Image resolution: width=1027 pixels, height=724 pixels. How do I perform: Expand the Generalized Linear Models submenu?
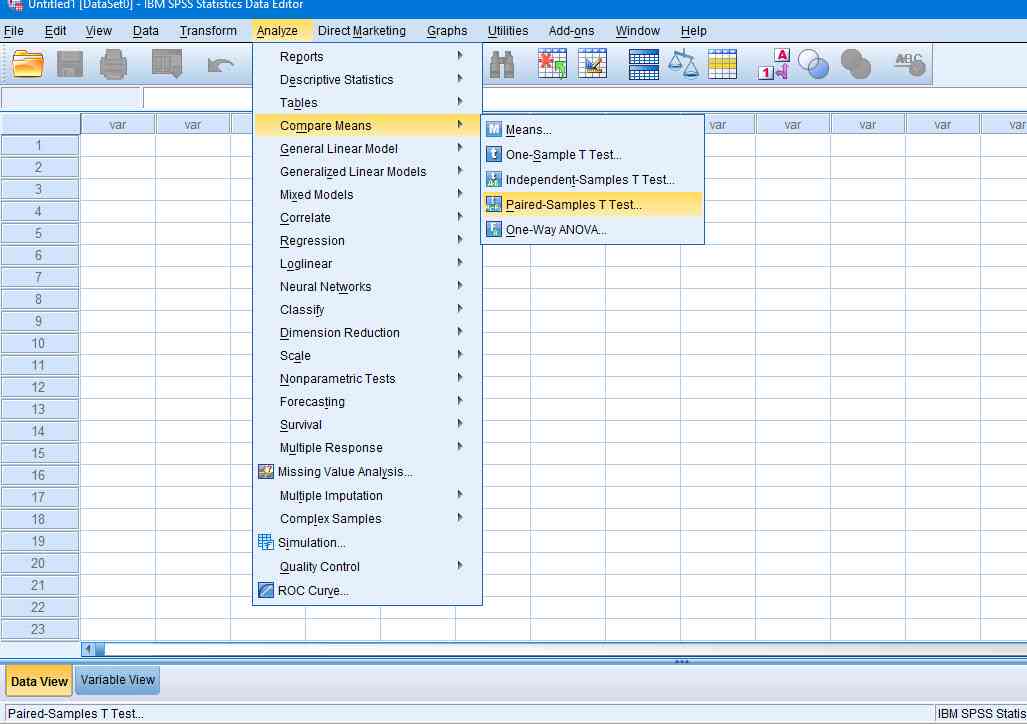pos(367,172)
